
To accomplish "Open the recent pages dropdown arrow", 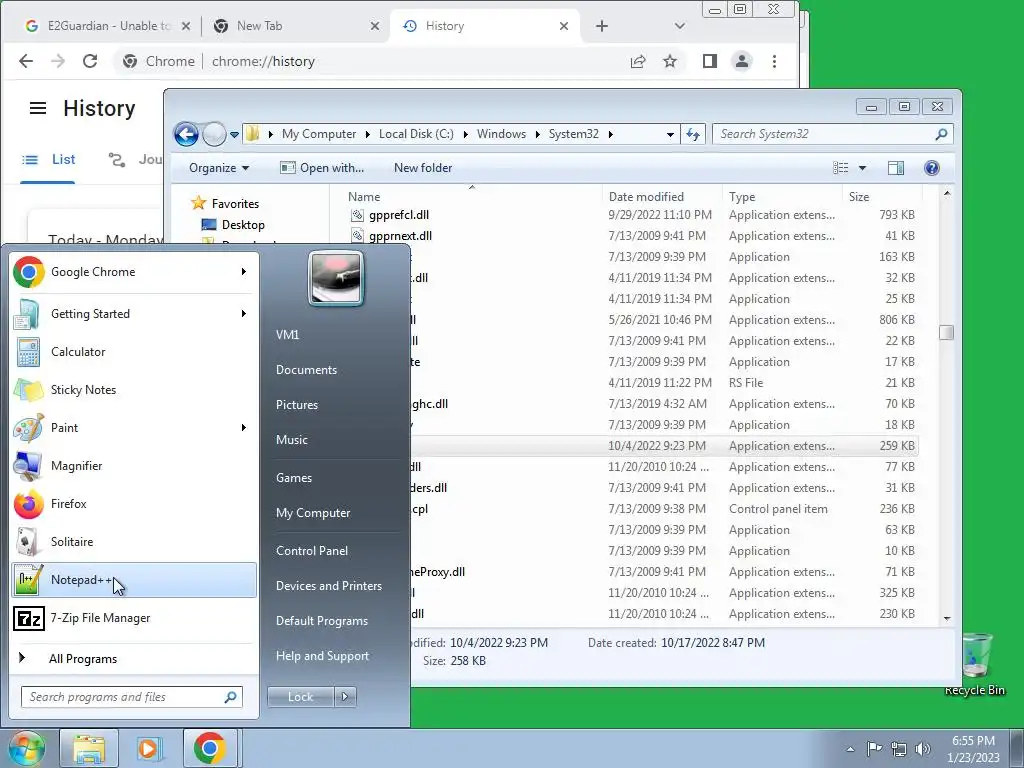I will pos(234,135).
